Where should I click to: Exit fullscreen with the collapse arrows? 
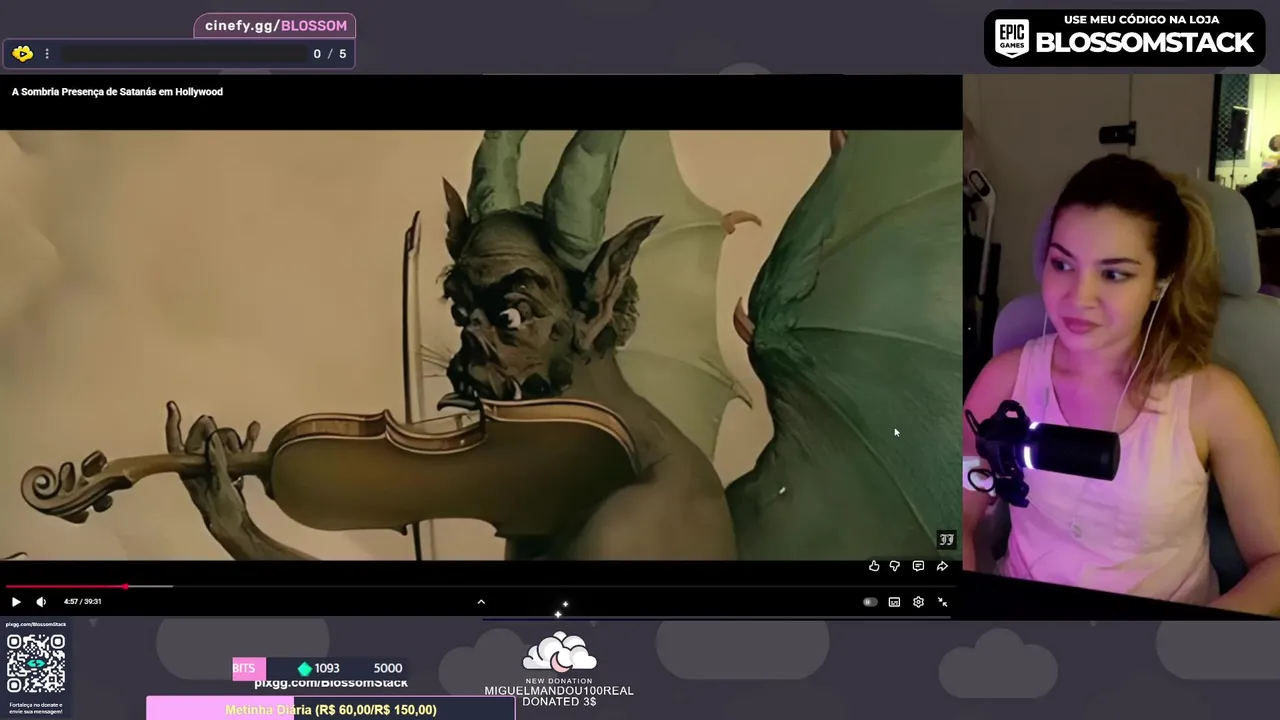click(x=942, y=602)
